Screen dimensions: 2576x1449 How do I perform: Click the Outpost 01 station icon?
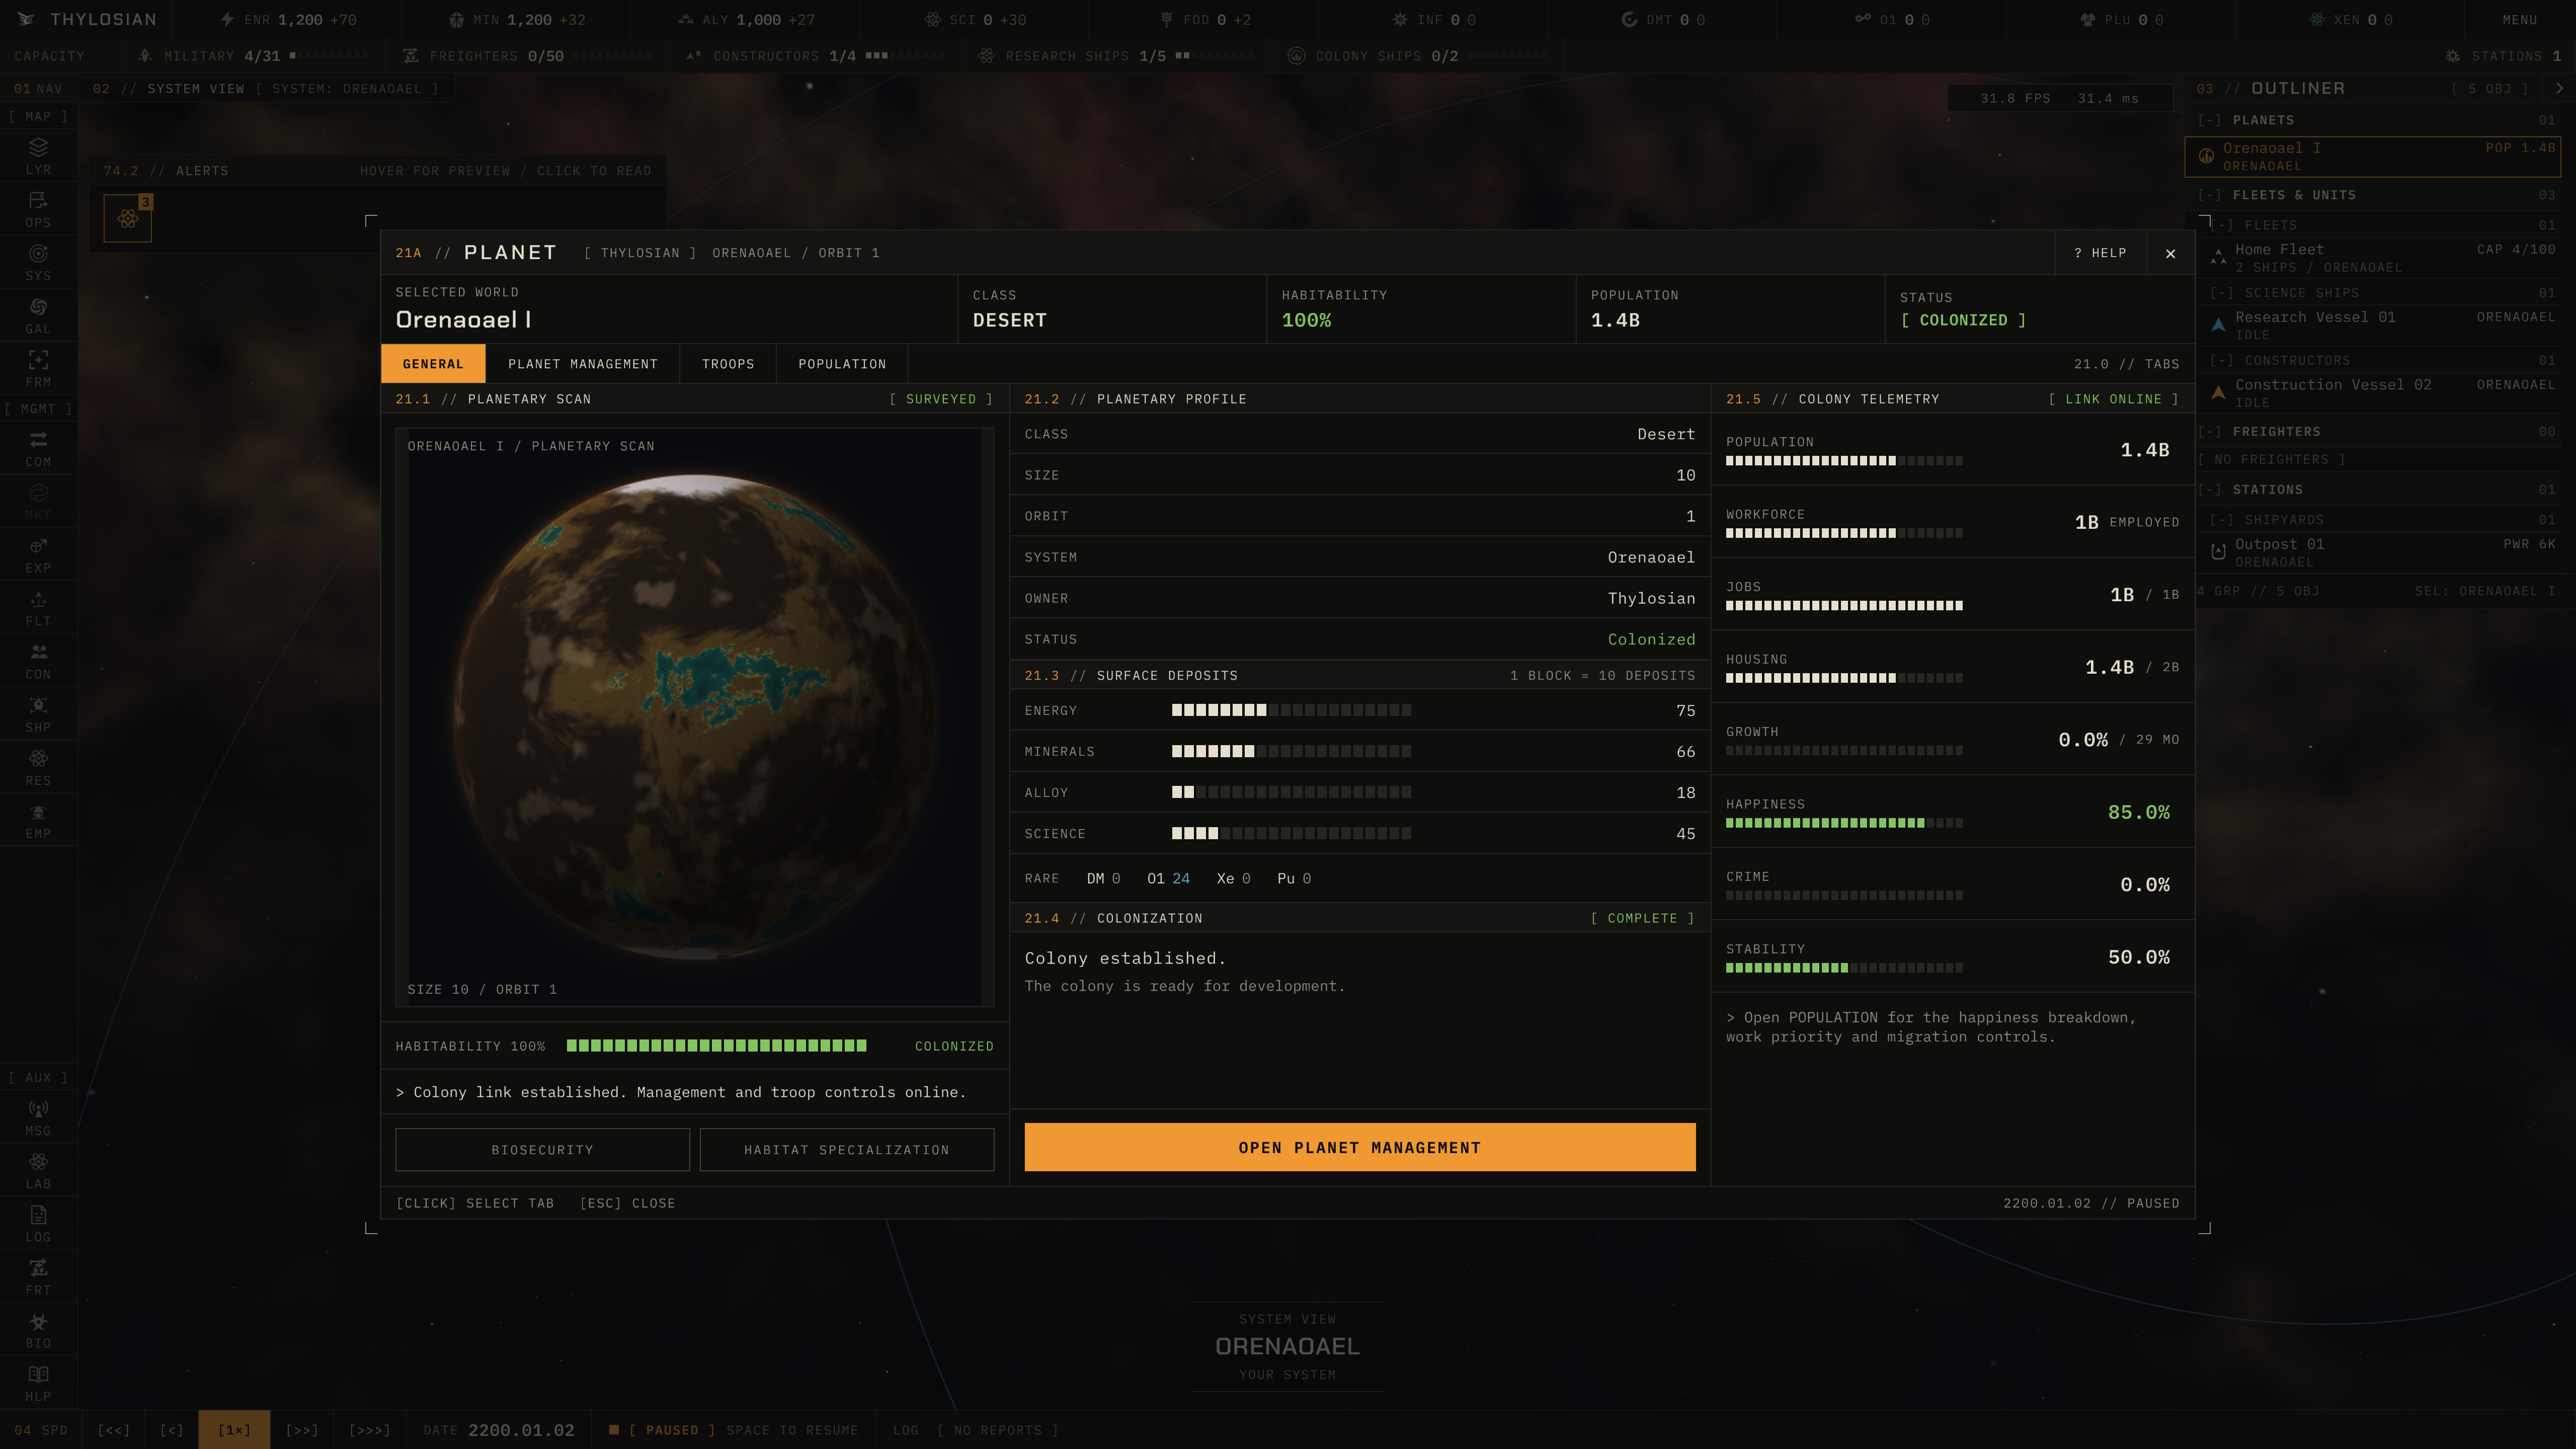point(2218,552)
